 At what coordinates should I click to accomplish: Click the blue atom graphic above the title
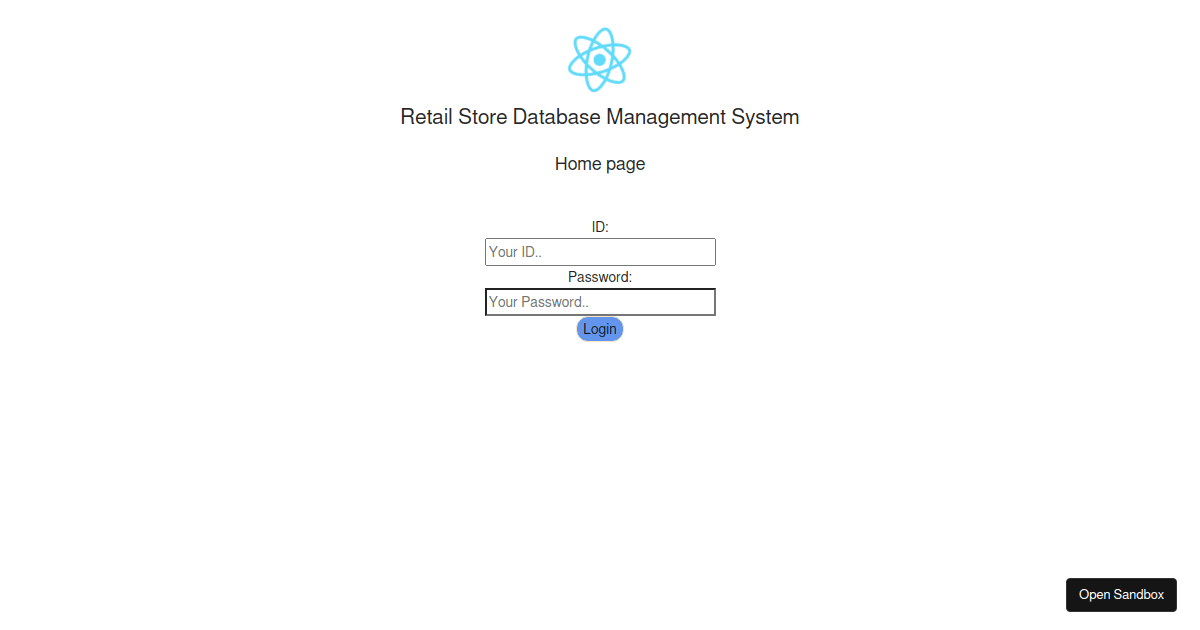coord(600,60)
